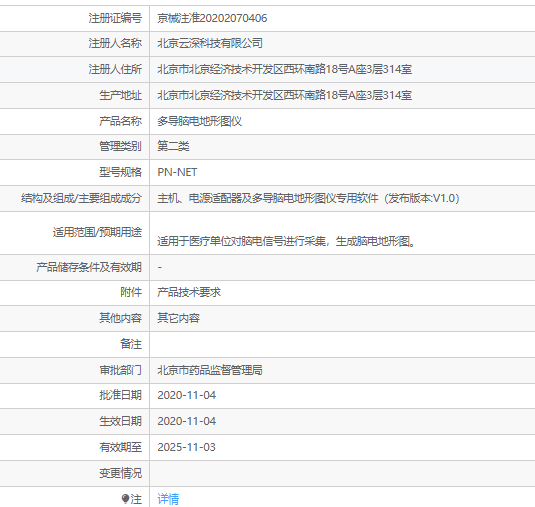Click the 备注 label cell
The height and width of the screenshot is (507, 535).
(74, 344)
